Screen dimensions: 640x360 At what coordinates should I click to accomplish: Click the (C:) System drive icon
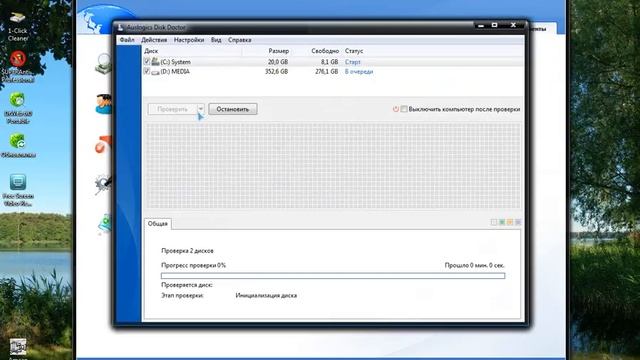pyautogui.click(x=155, y=62)
